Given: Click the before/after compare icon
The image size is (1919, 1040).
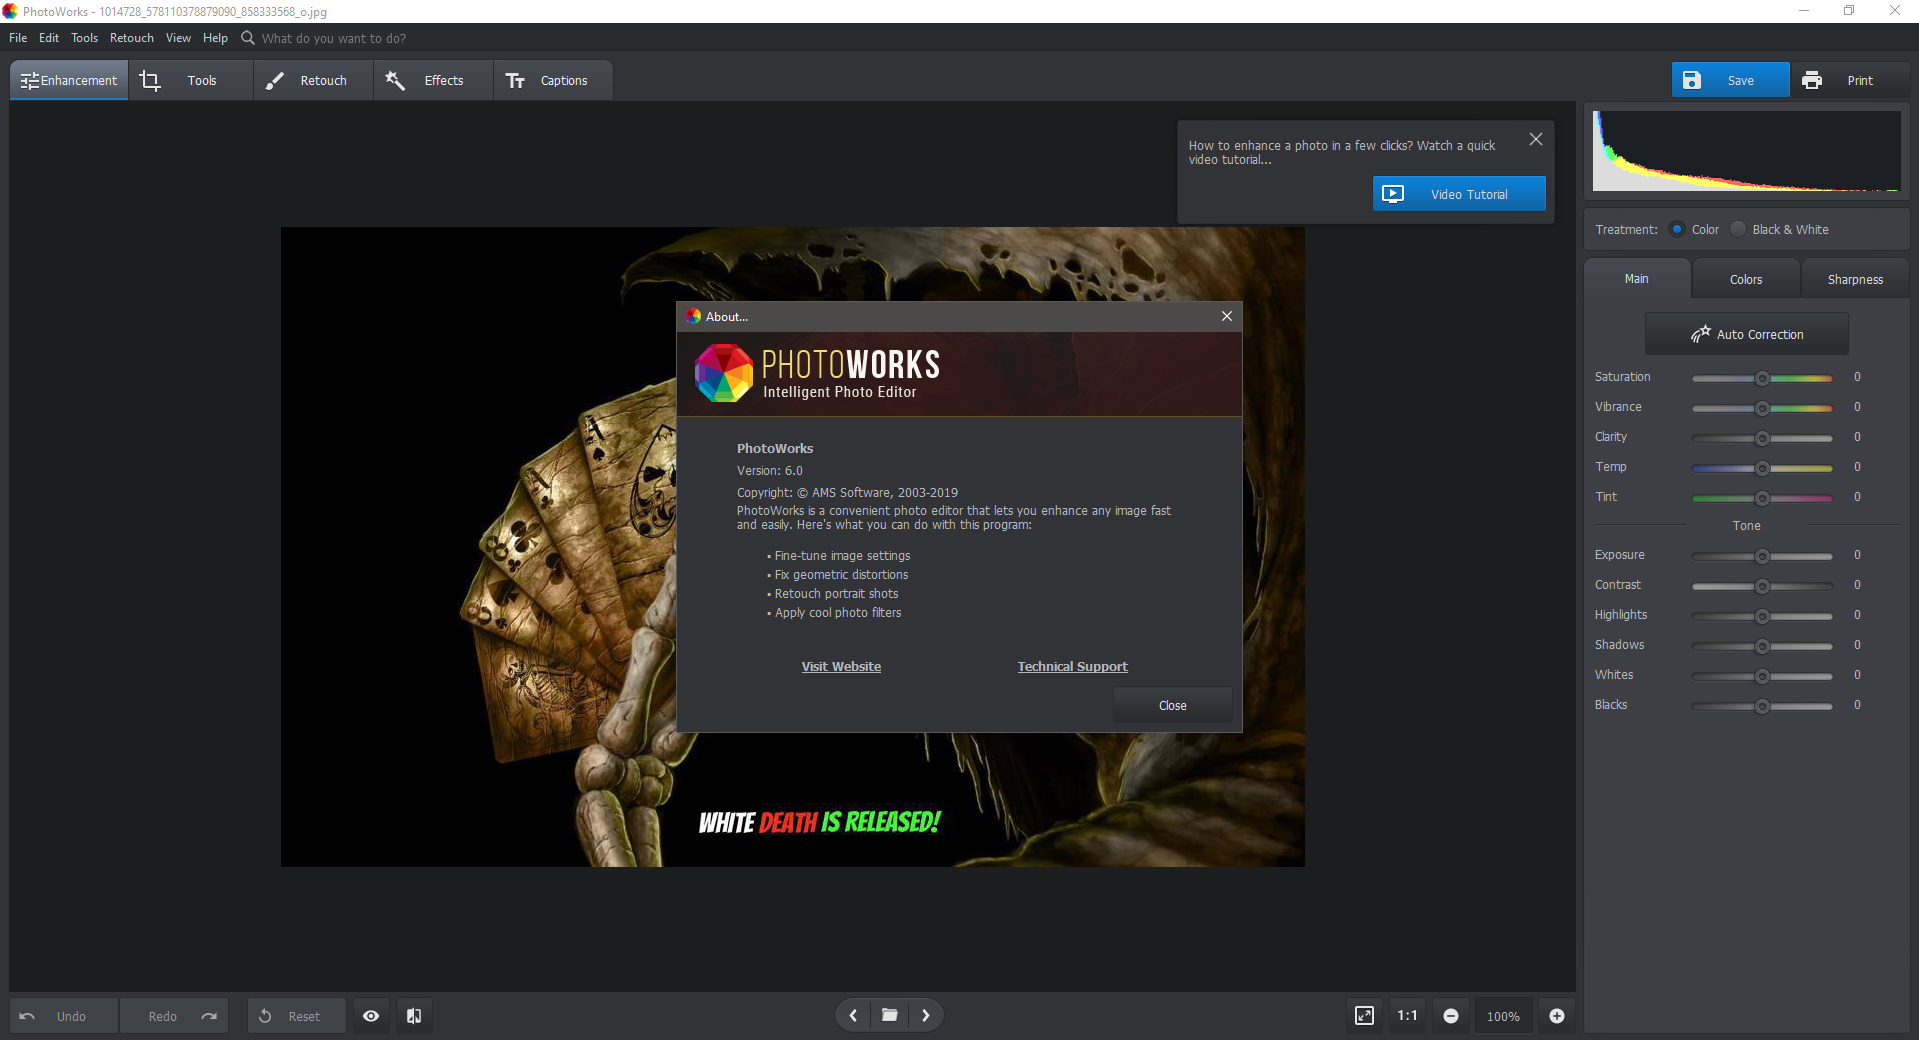Looking at the screenshot, I should [x=414, y=1016].
